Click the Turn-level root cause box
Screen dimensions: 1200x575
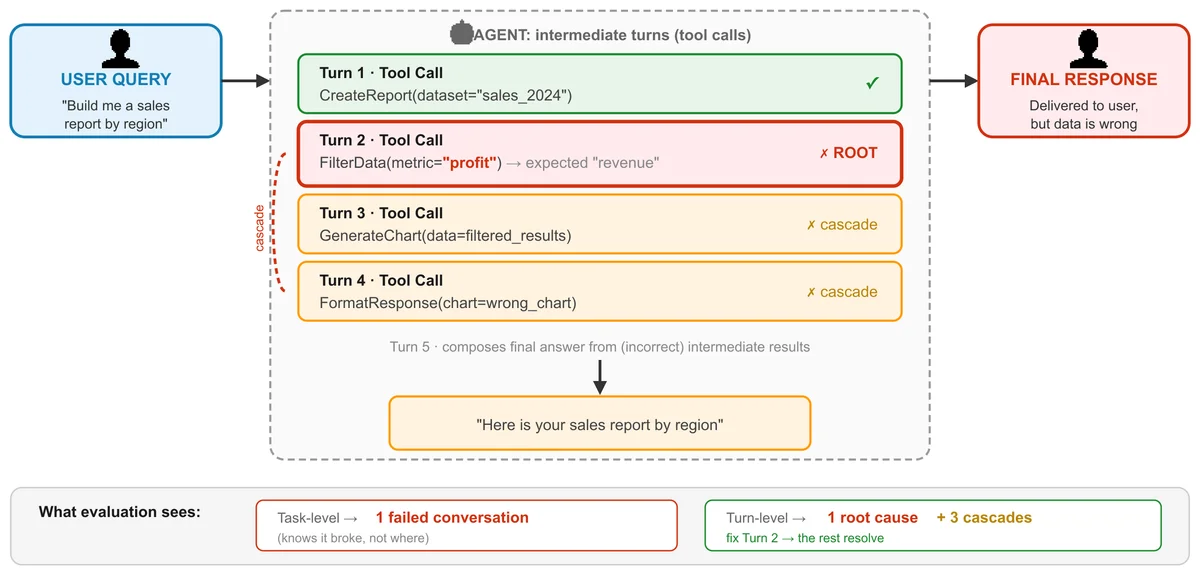tap(933, 526)
